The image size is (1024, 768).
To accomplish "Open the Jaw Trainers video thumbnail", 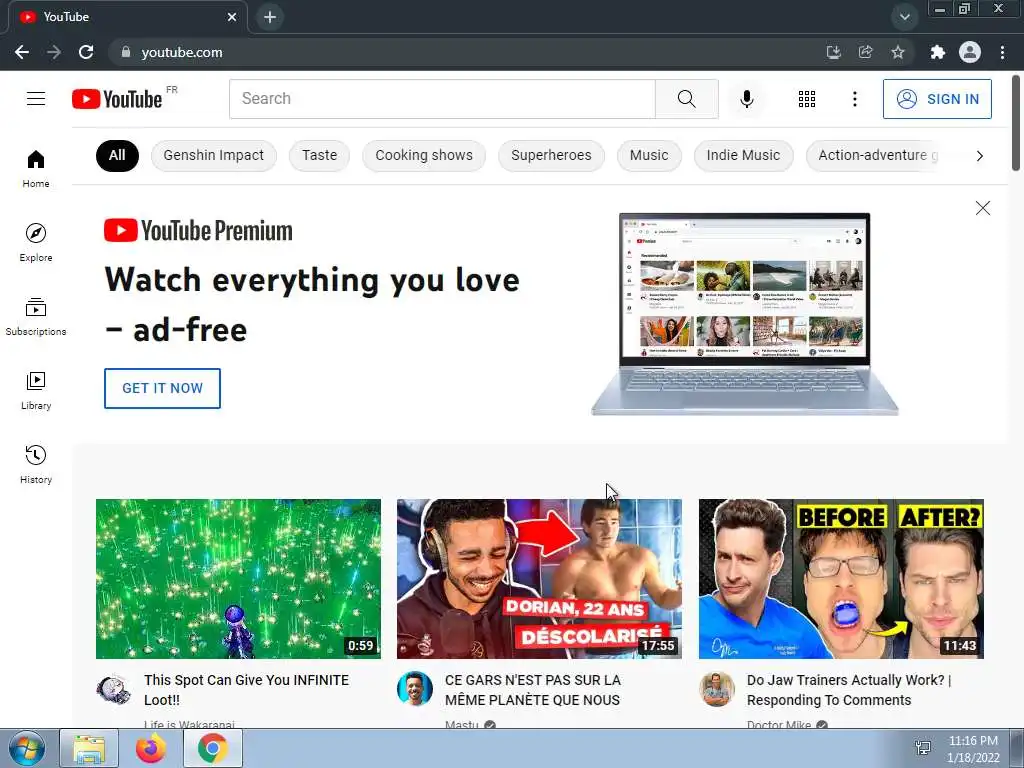I will [841, 579].
